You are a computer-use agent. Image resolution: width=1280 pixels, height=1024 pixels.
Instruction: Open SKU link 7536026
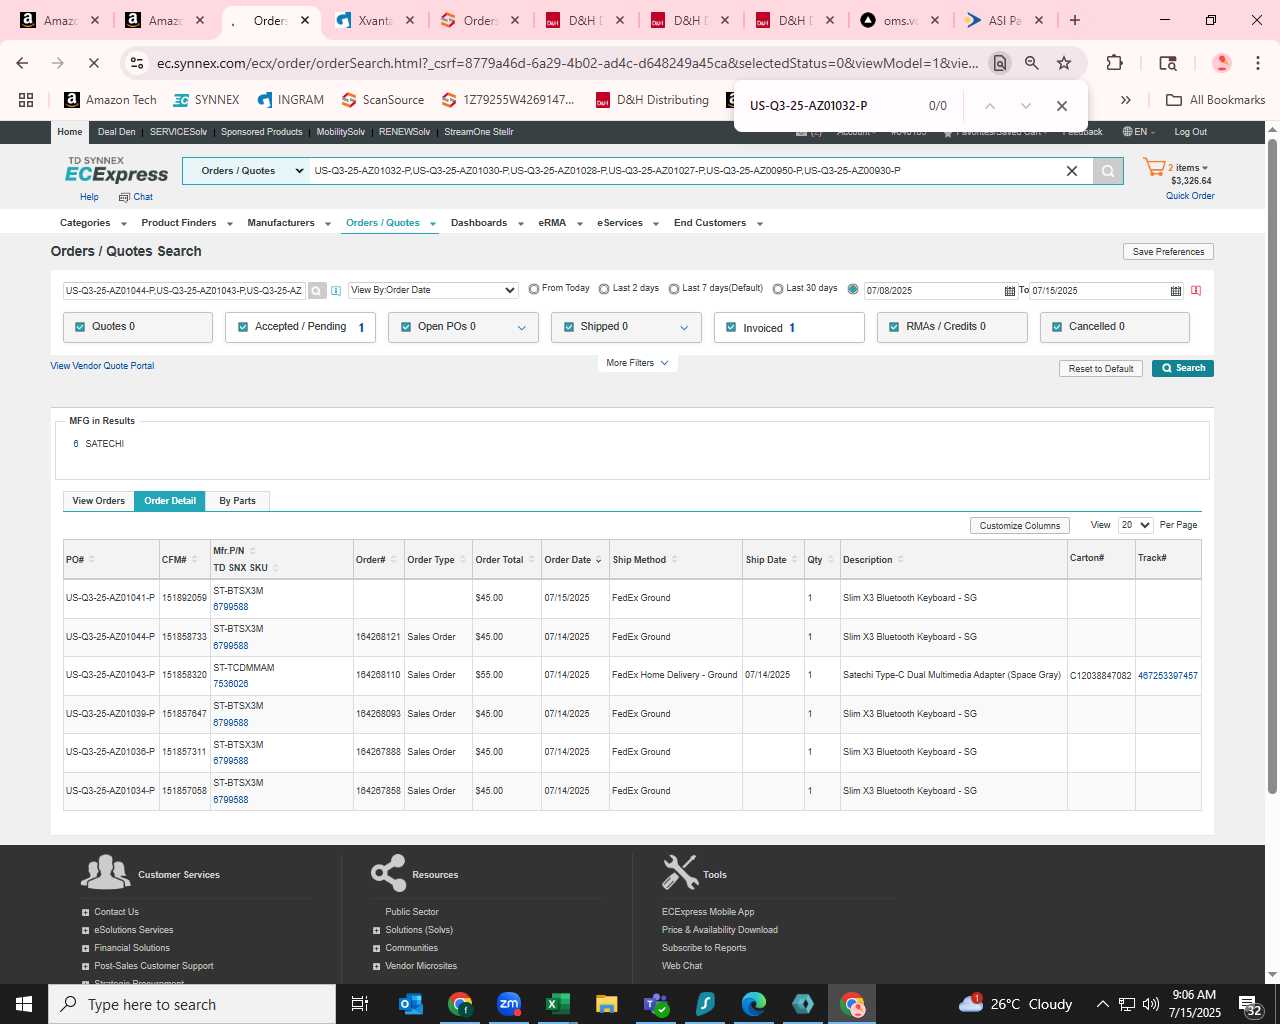tap(231, 684)
